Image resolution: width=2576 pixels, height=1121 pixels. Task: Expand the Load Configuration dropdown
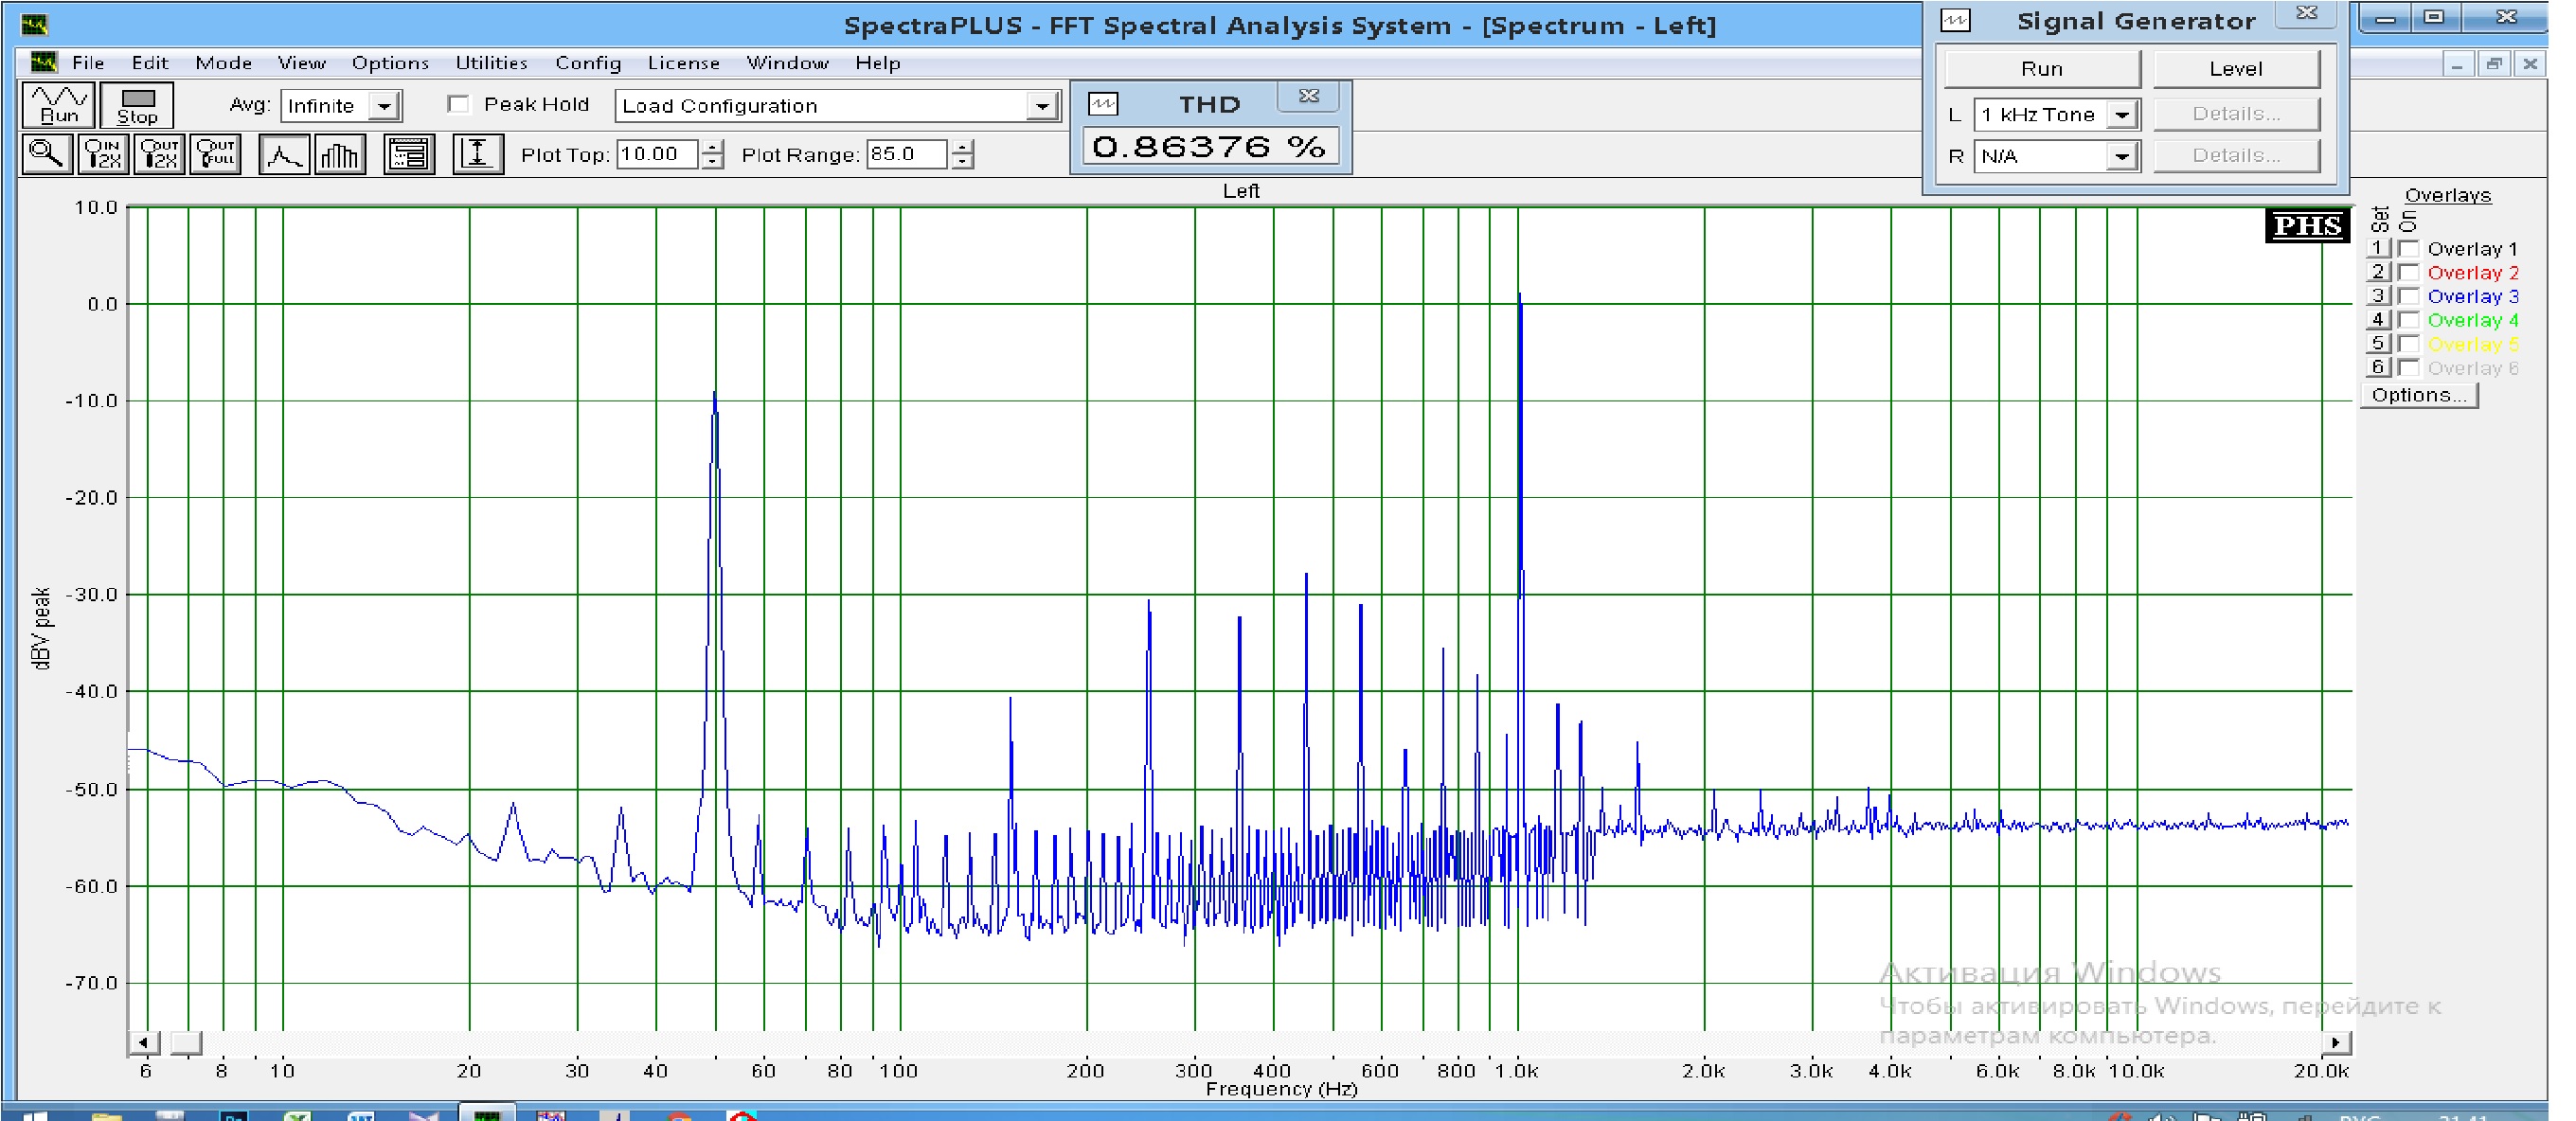coord(1041,106)
